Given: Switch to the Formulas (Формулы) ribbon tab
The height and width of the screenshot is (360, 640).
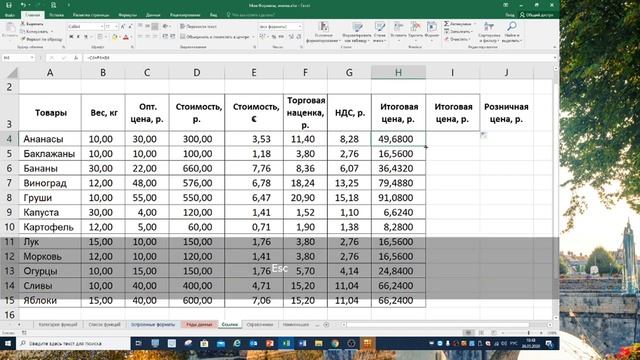Looking at the screenshot, I should point(127,15).
